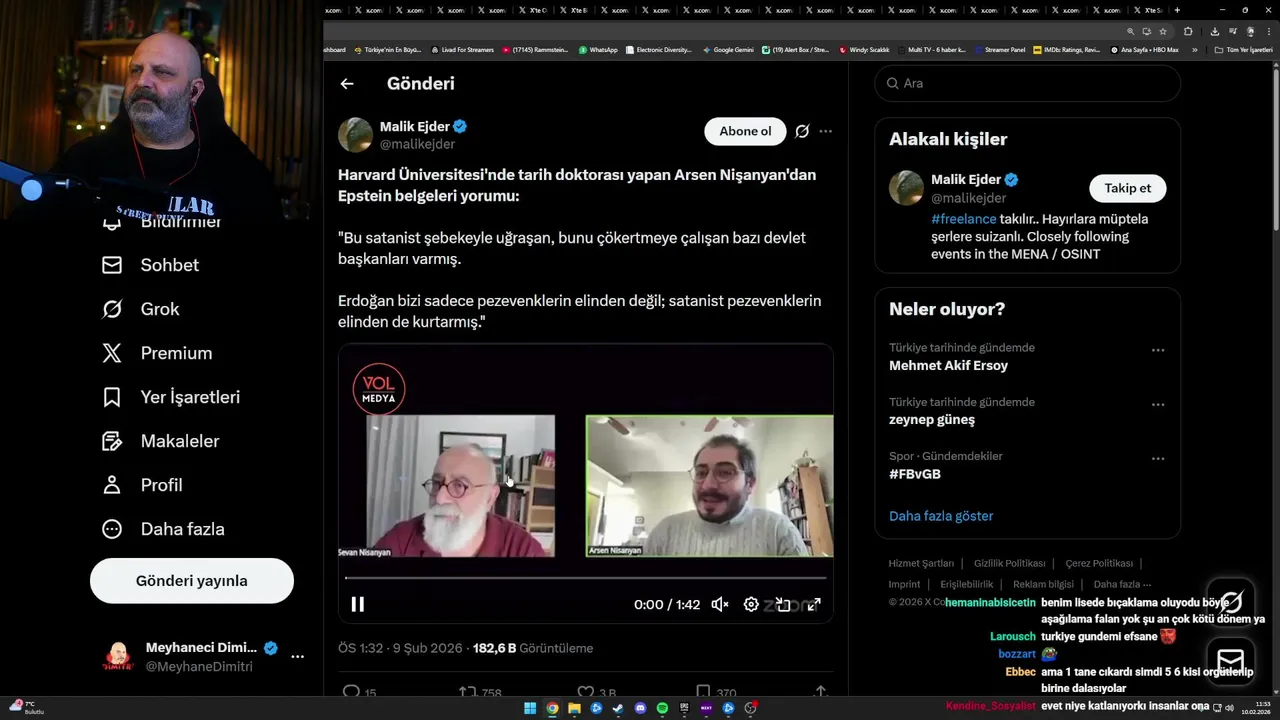This screenshot has width=1280, height=720.
Task: Open the browser downloads icon
Action: tap(1215, 31)
